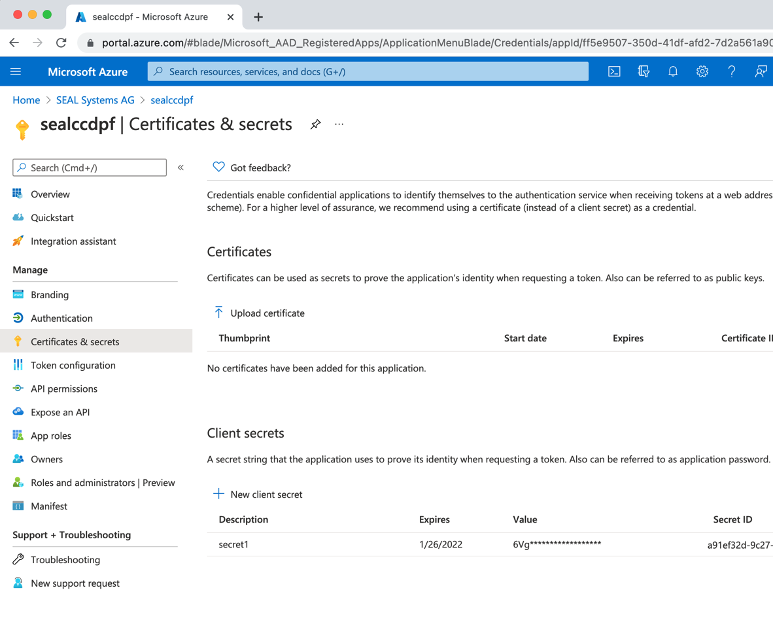Image resolution: width=774 pixels, height=622 pixels.
Task: Open portal settings gear
Action: 702,72
